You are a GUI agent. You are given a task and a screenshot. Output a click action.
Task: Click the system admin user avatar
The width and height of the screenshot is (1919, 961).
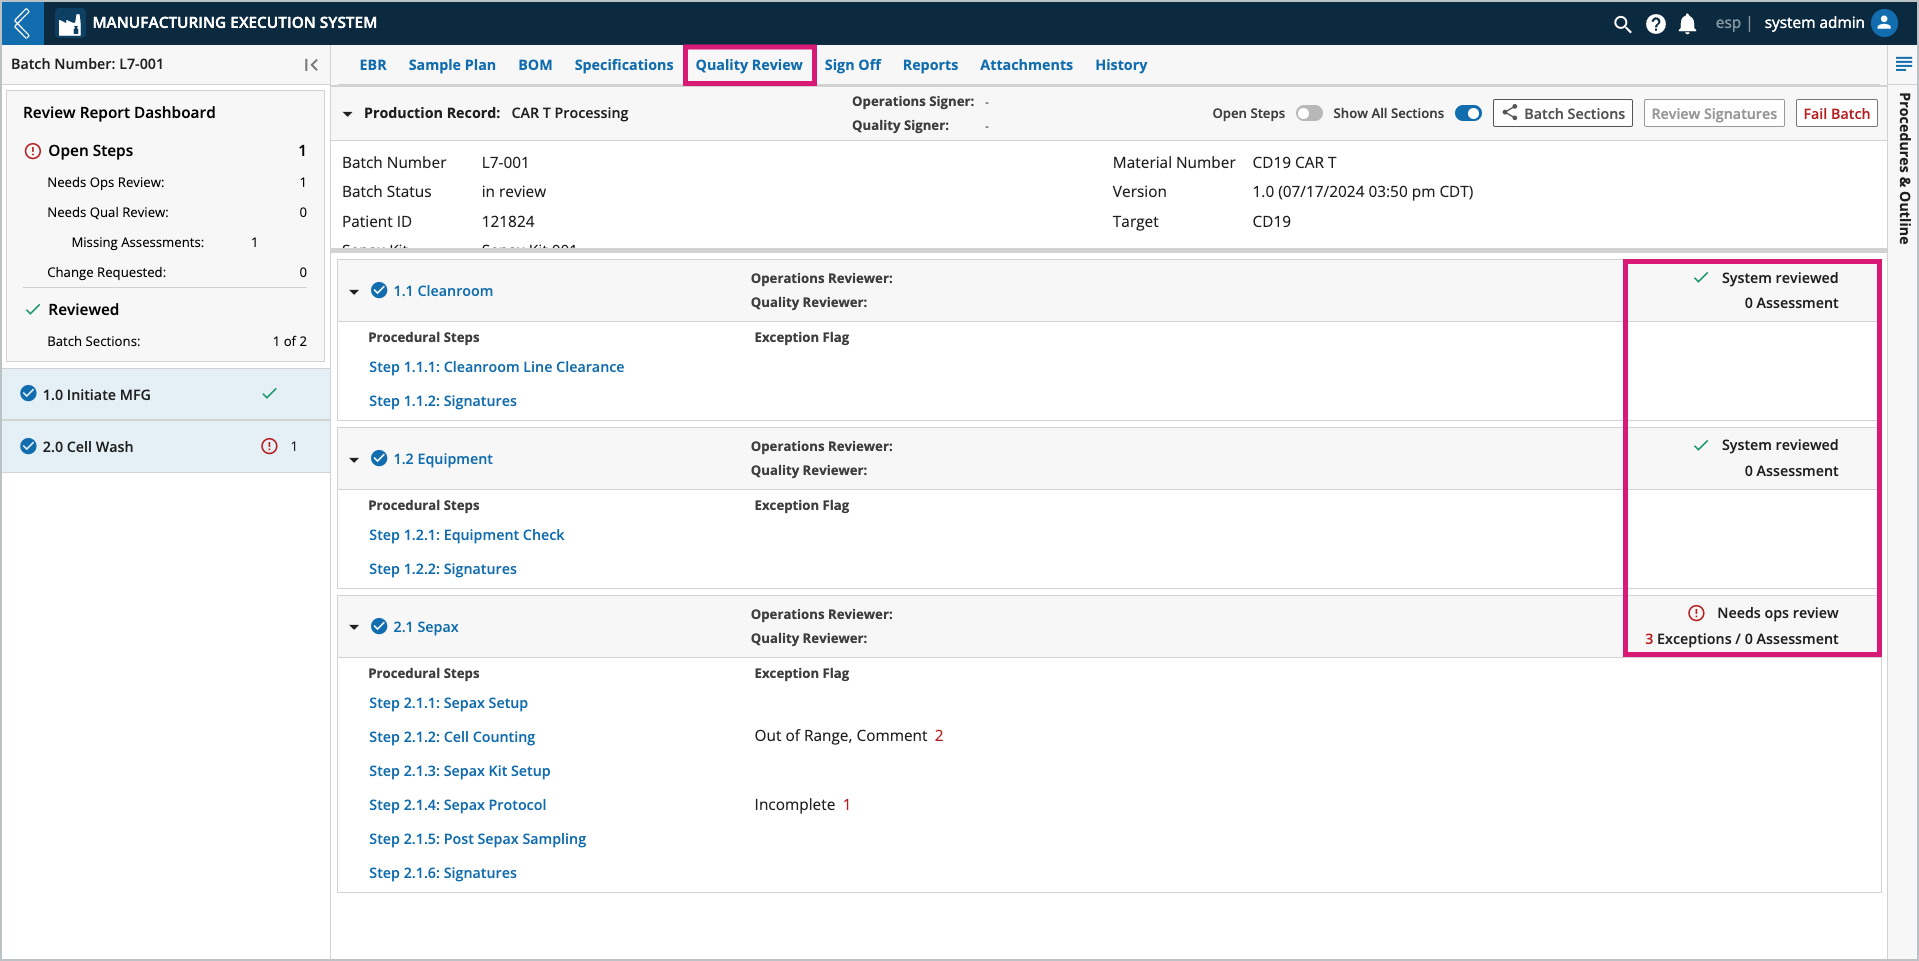point(1884,22)
